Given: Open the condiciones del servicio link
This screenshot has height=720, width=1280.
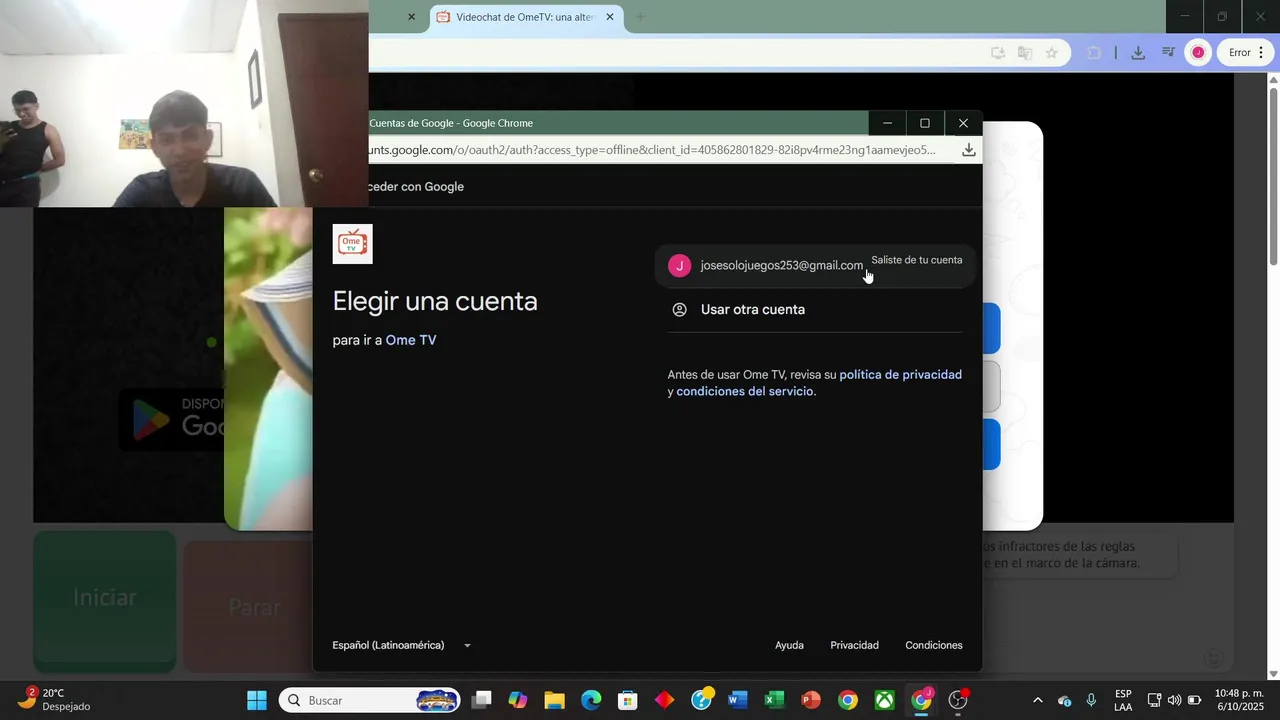Looking at the screenshot, I should (x=745, y=392).
